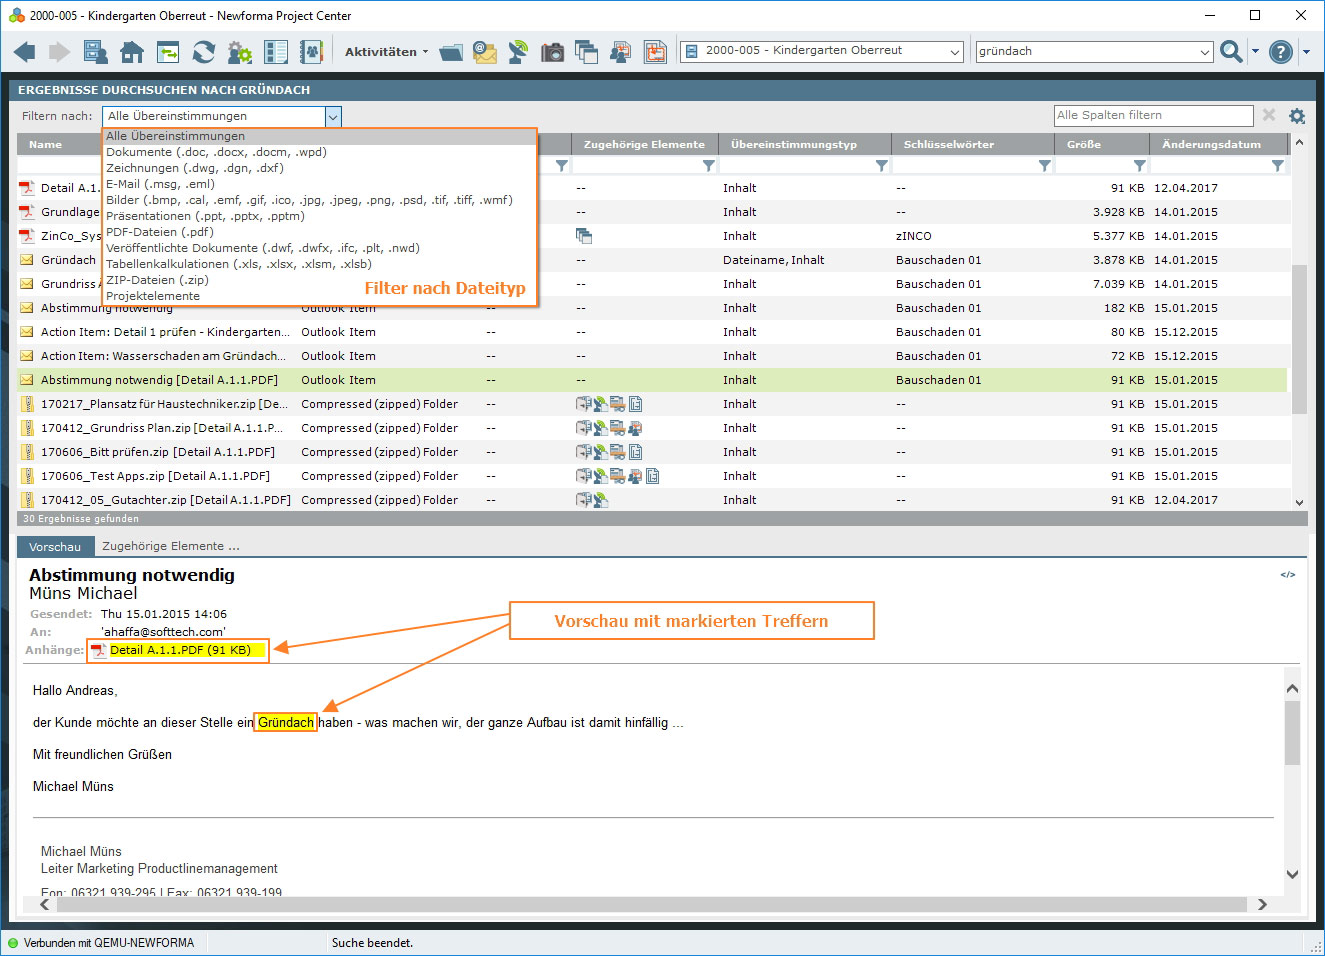Expand the gründach search history dropdown
The height and width of the screenshot is (956, 1325).
(1204, 51)
